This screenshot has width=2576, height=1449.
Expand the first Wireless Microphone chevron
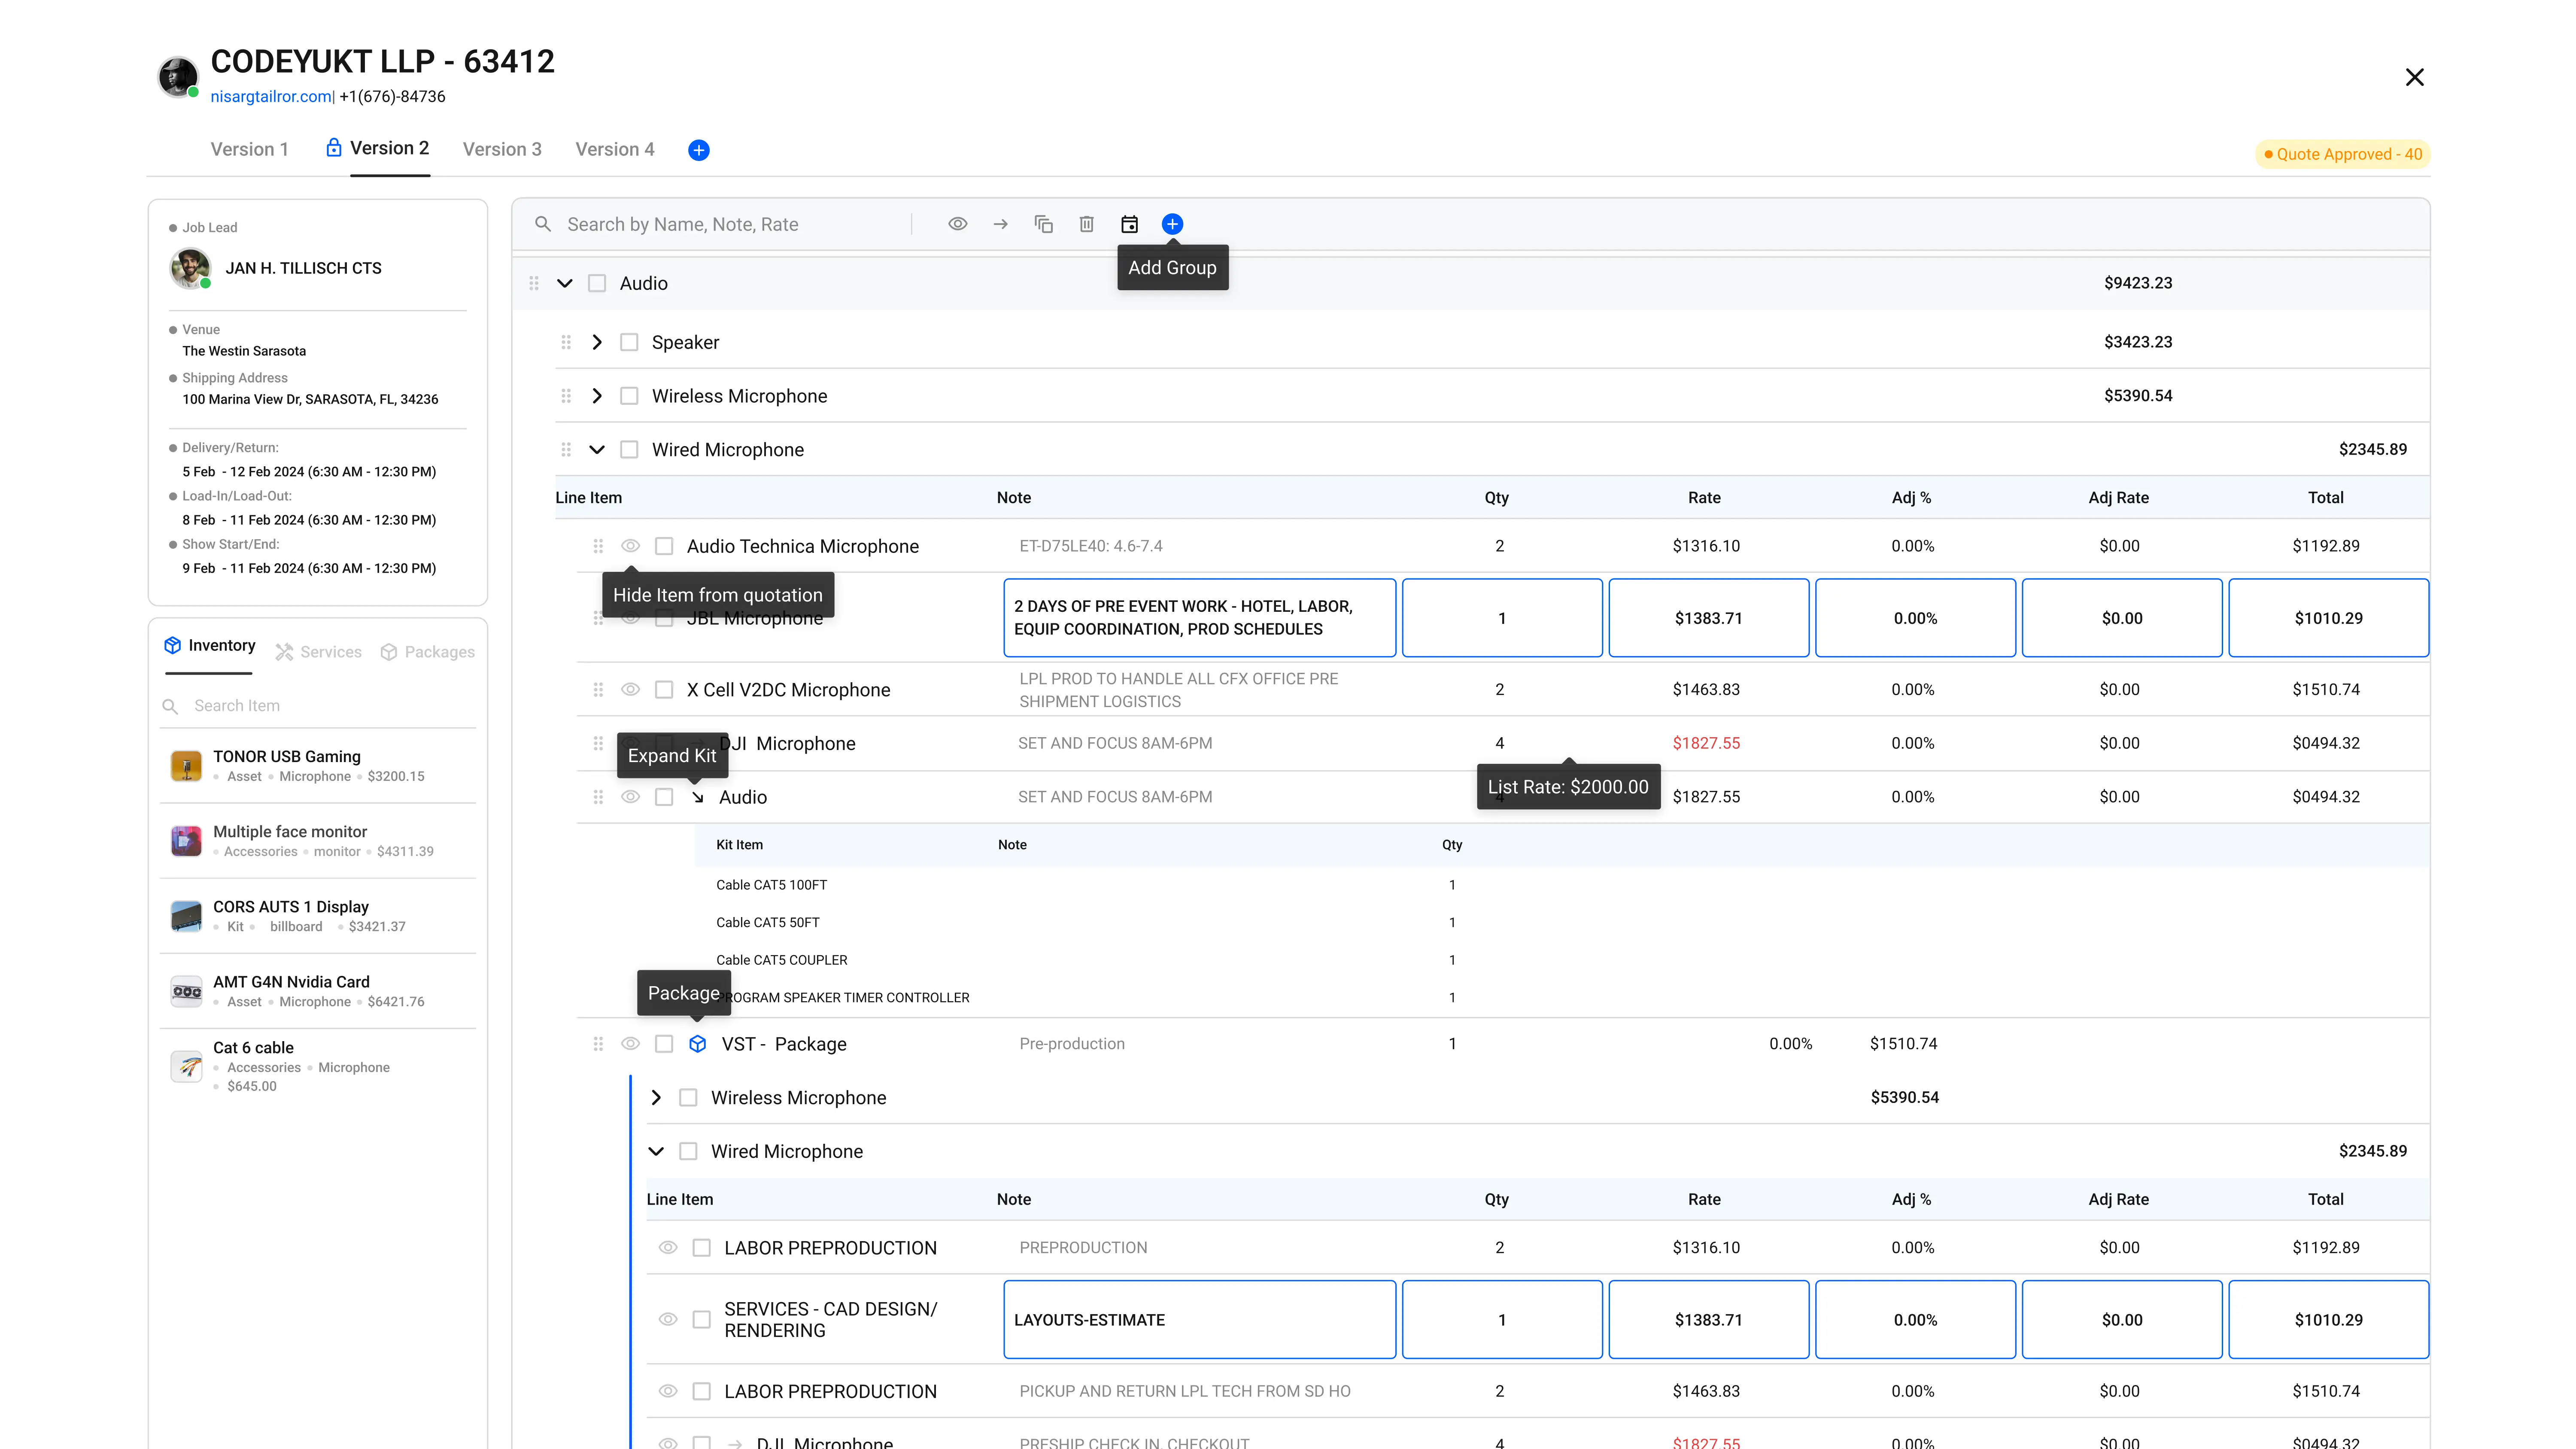(x=597, y=396)
